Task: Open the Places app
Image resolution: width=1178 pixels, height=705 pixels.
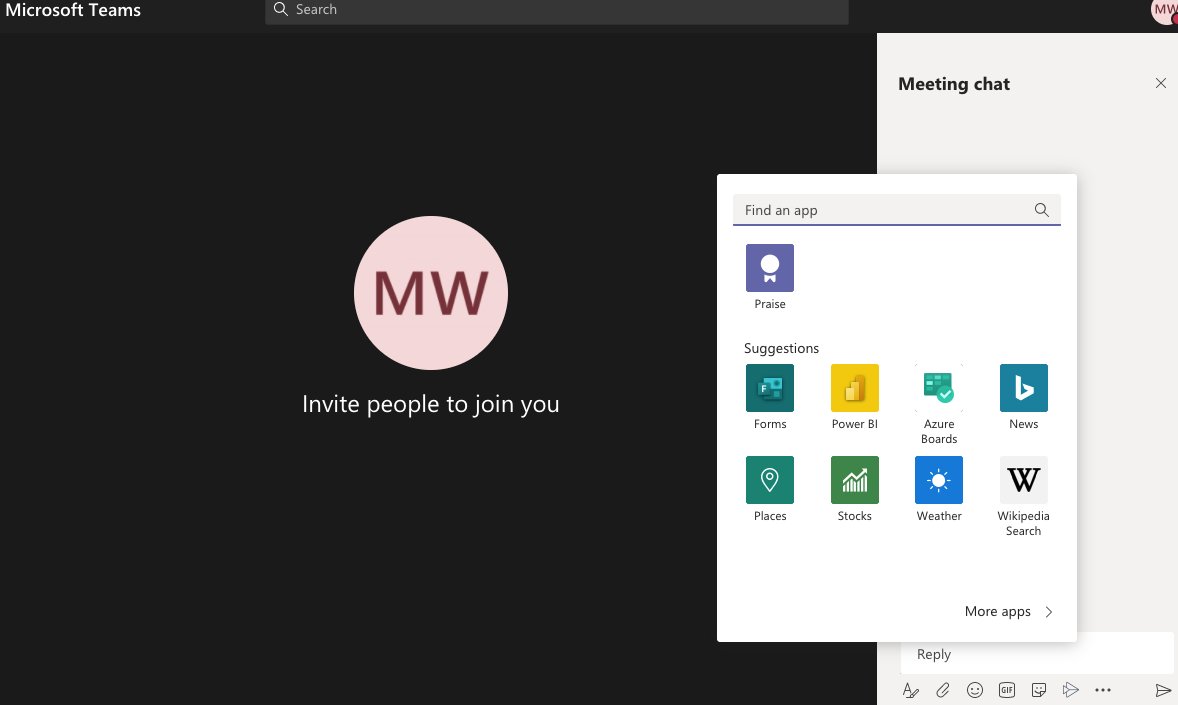Action: pyautogui.click(x=769, y=480)
